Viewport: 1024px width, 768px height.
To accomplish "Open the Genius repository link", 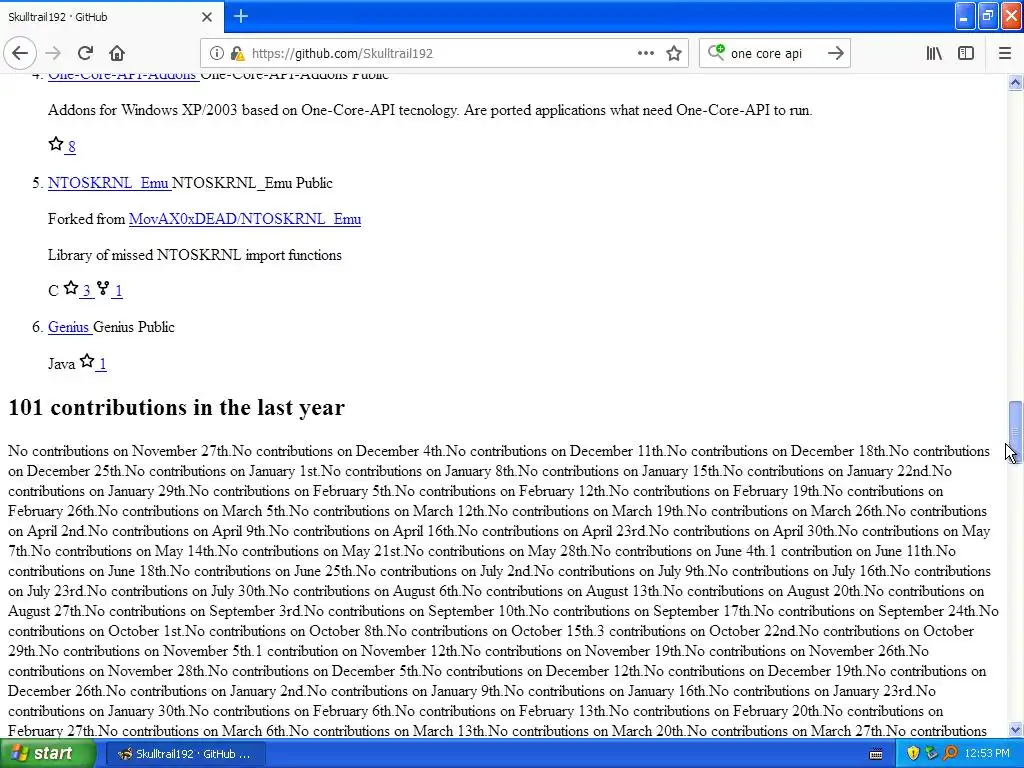I will coord(68,327).
